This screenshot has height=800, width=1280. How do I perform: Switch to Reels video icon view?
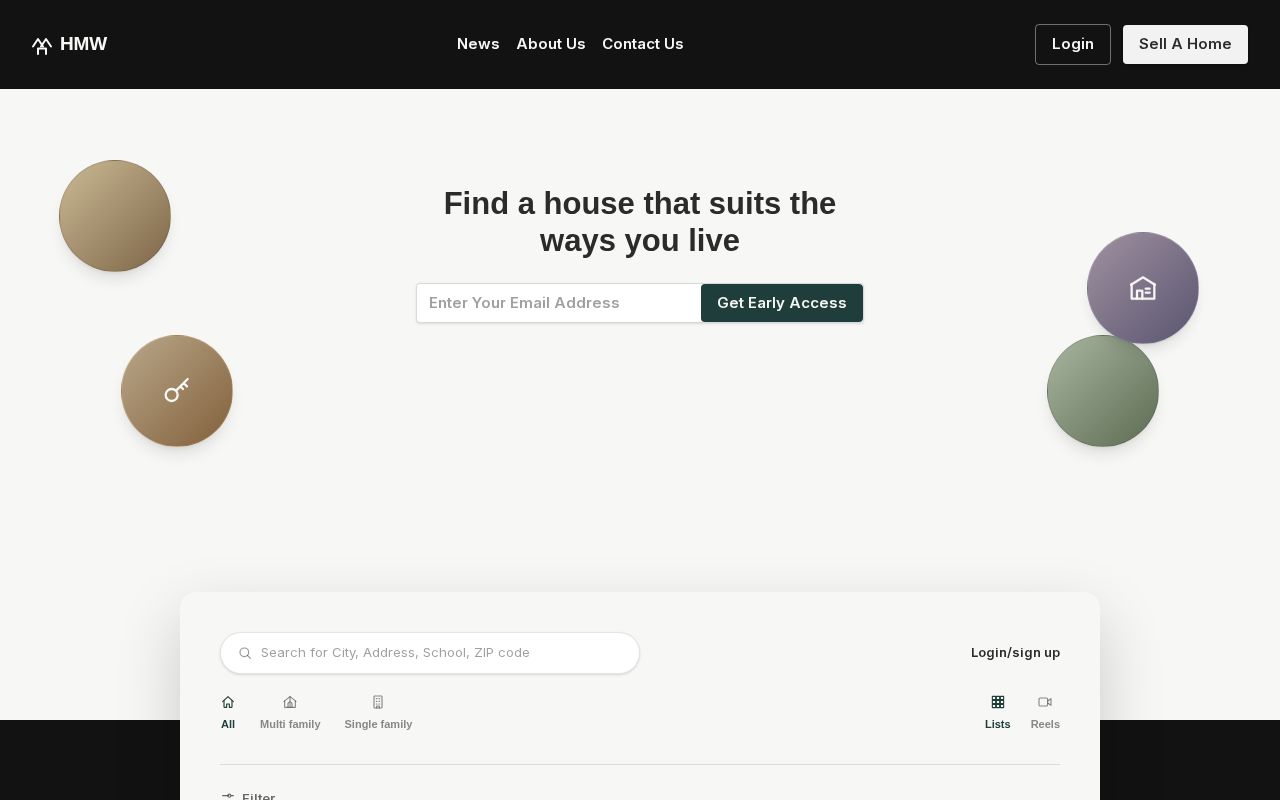click(x=1045, y=702)
